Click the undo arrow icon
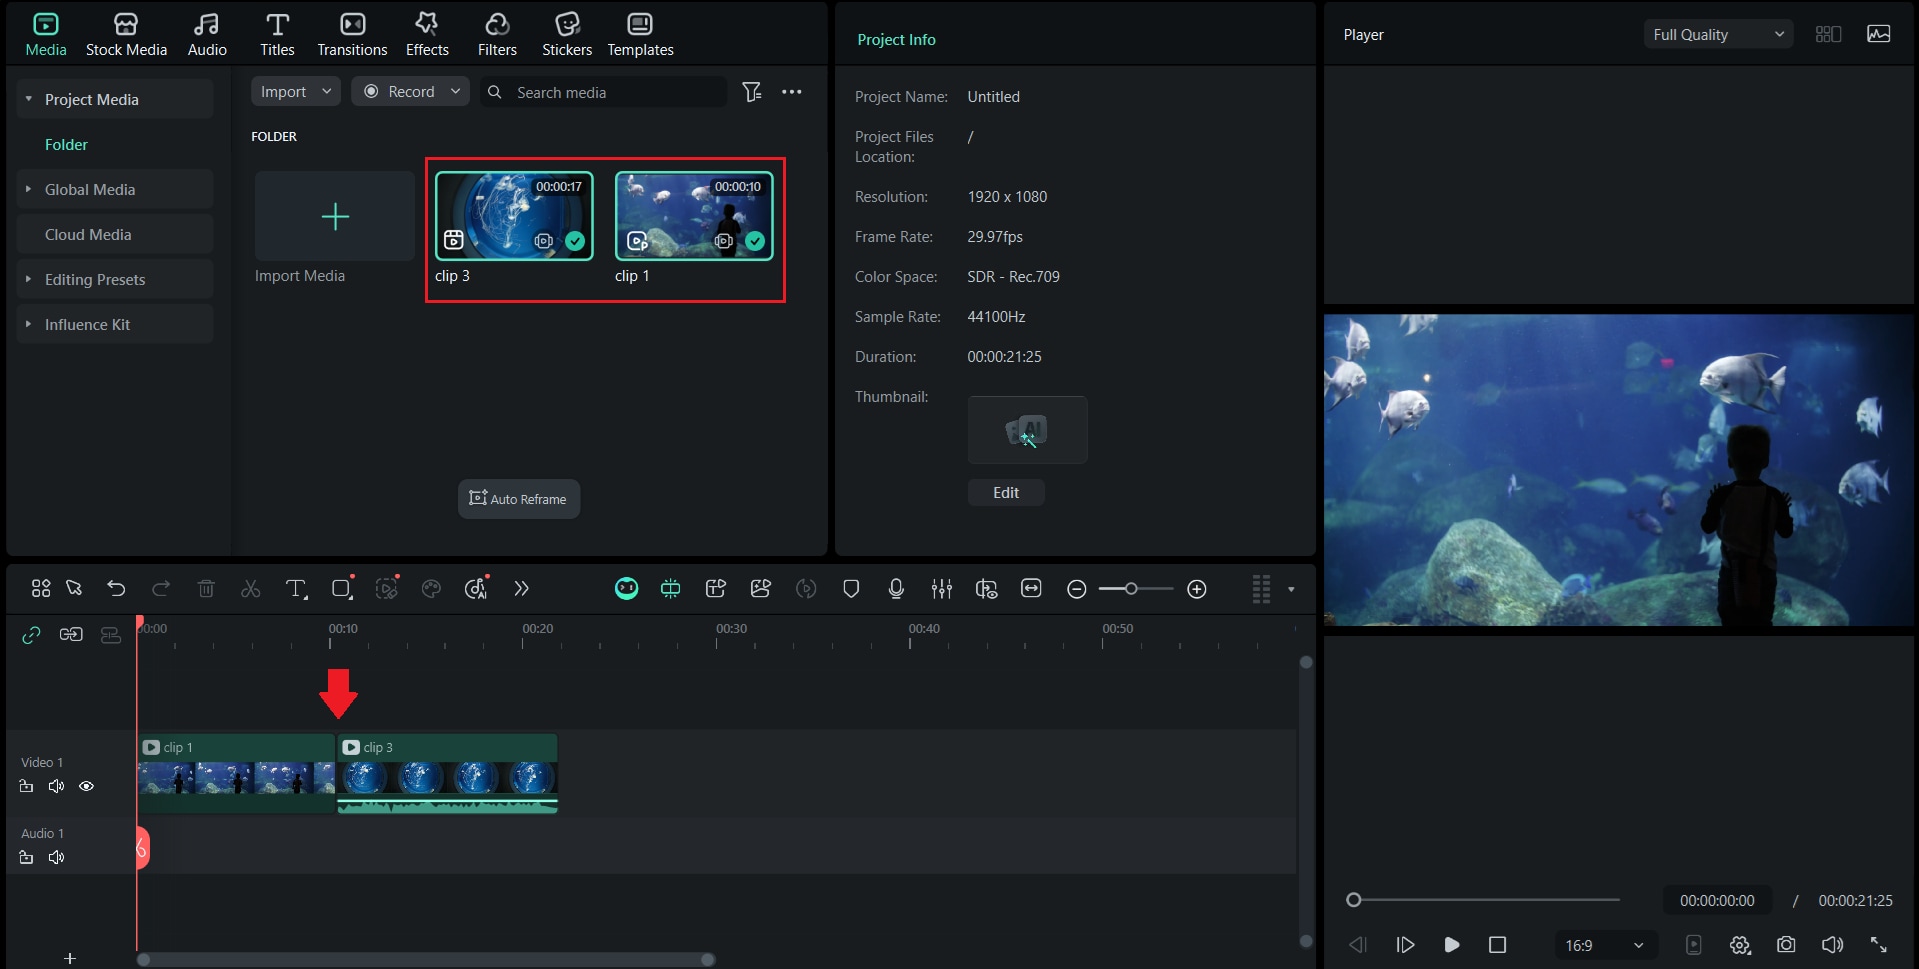This screenshot has height=969, width=1919. (x=116, y=589)
